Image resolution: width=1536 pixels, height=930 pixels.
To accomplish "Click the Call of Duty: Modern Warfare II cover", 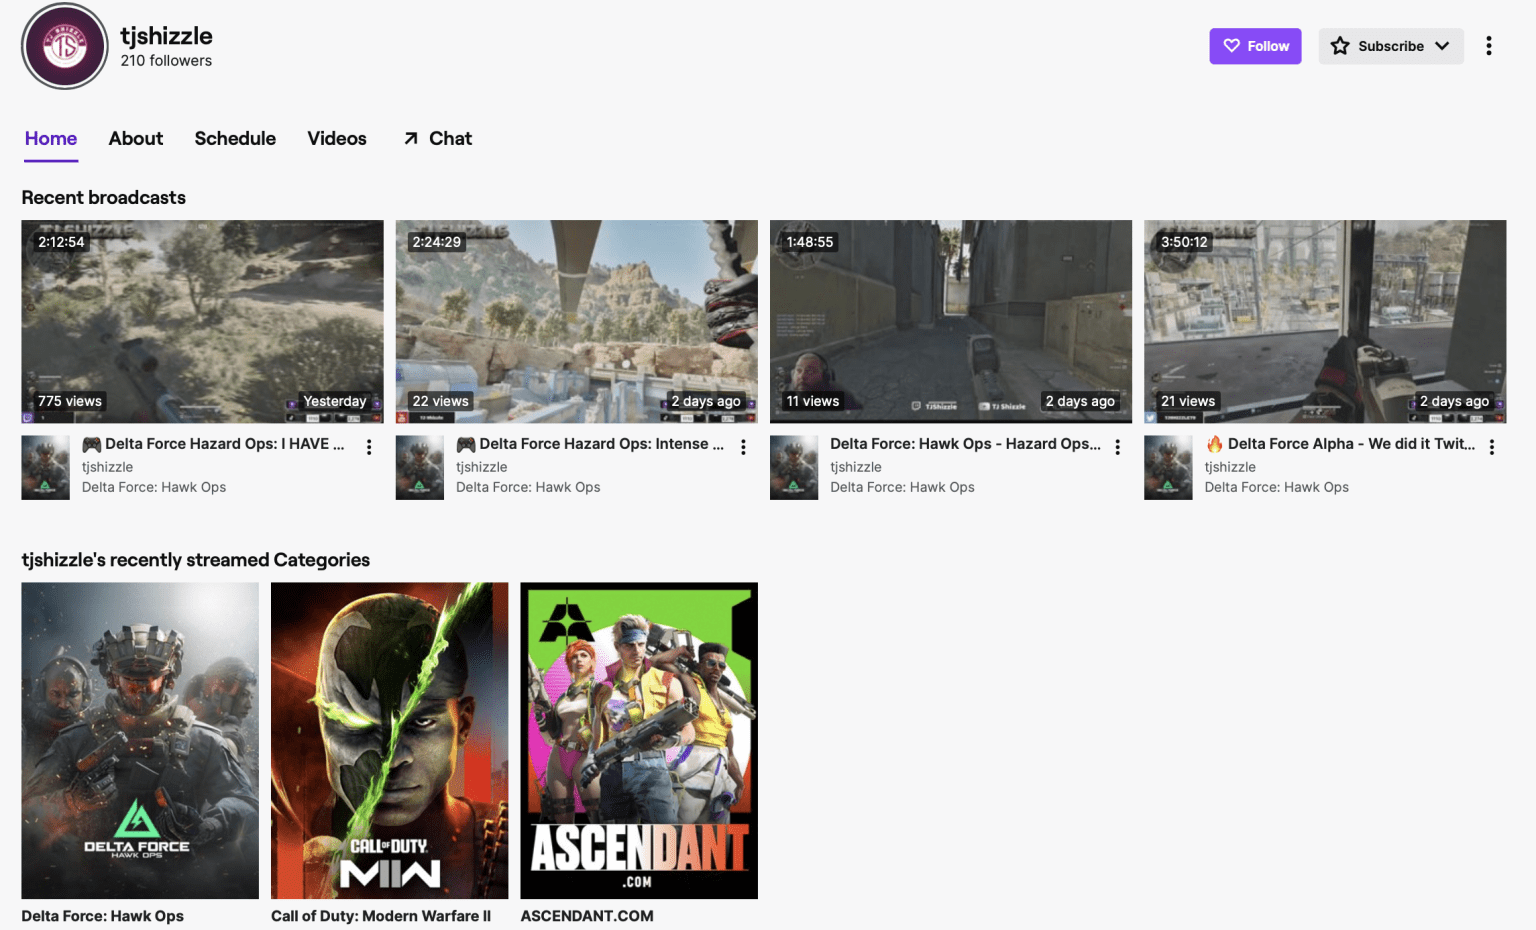I will 389,740.
